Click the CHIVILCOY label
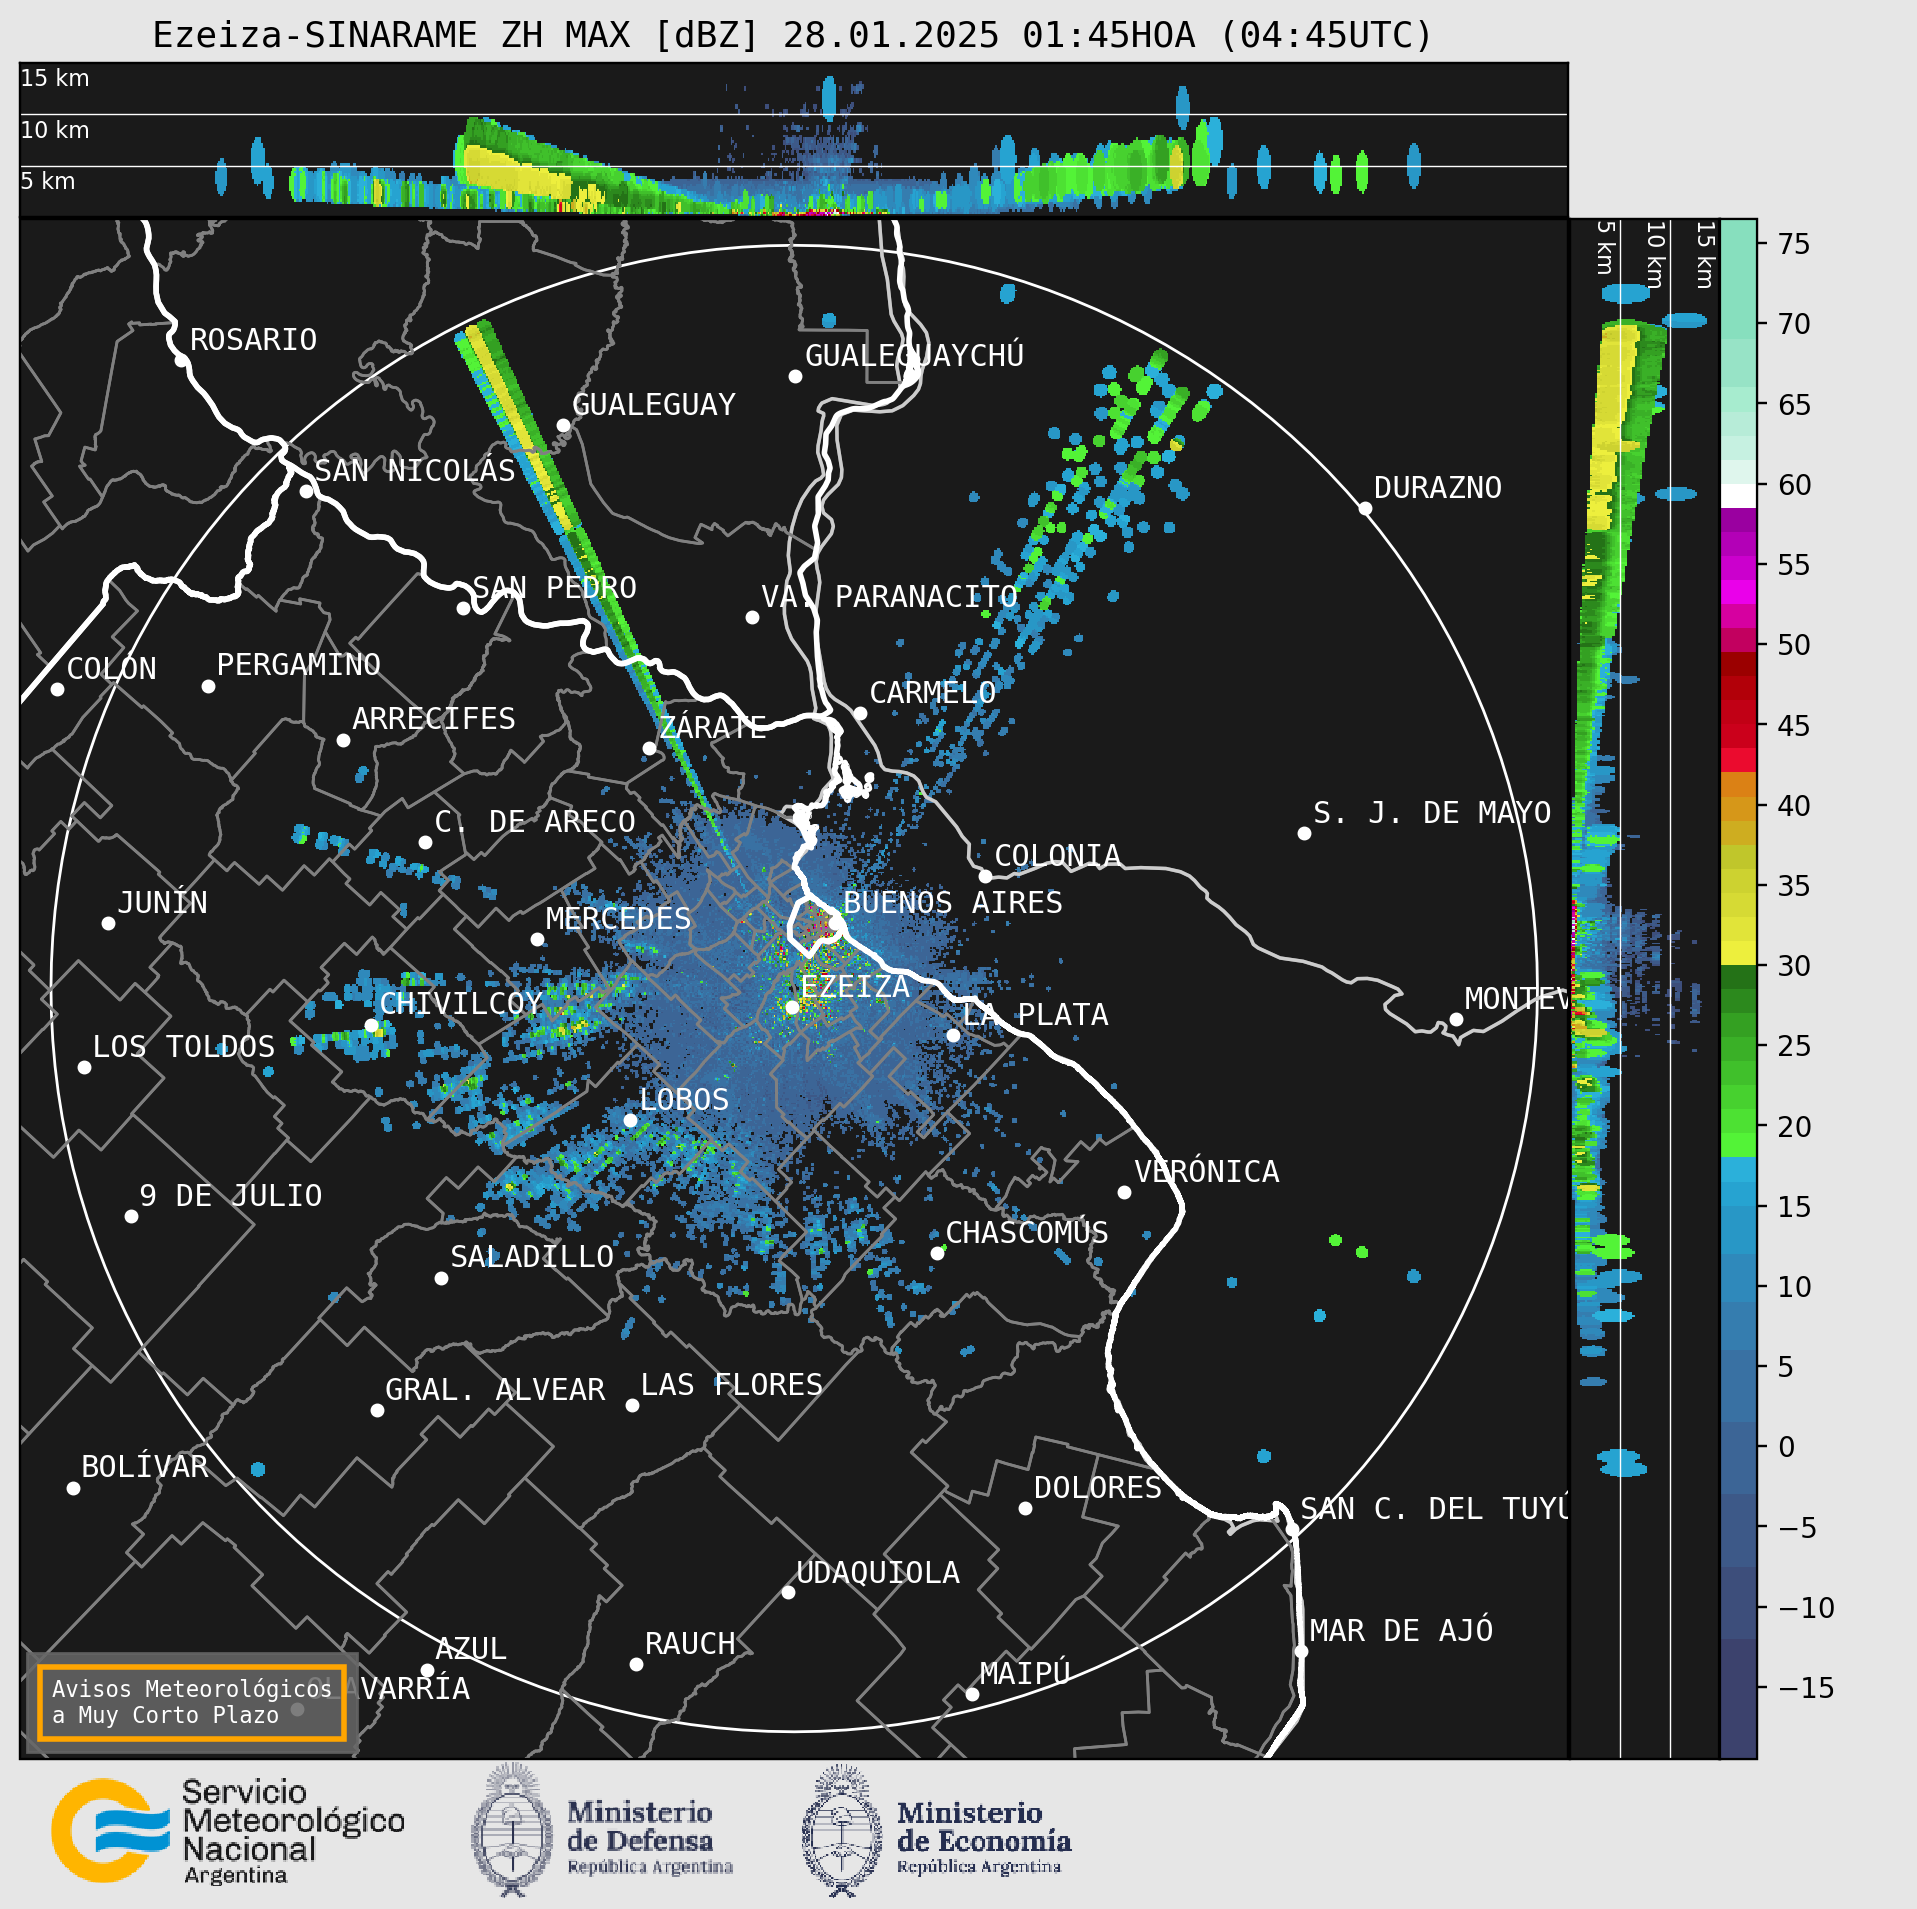1917x1909 pixels. tap(461, 1003)
